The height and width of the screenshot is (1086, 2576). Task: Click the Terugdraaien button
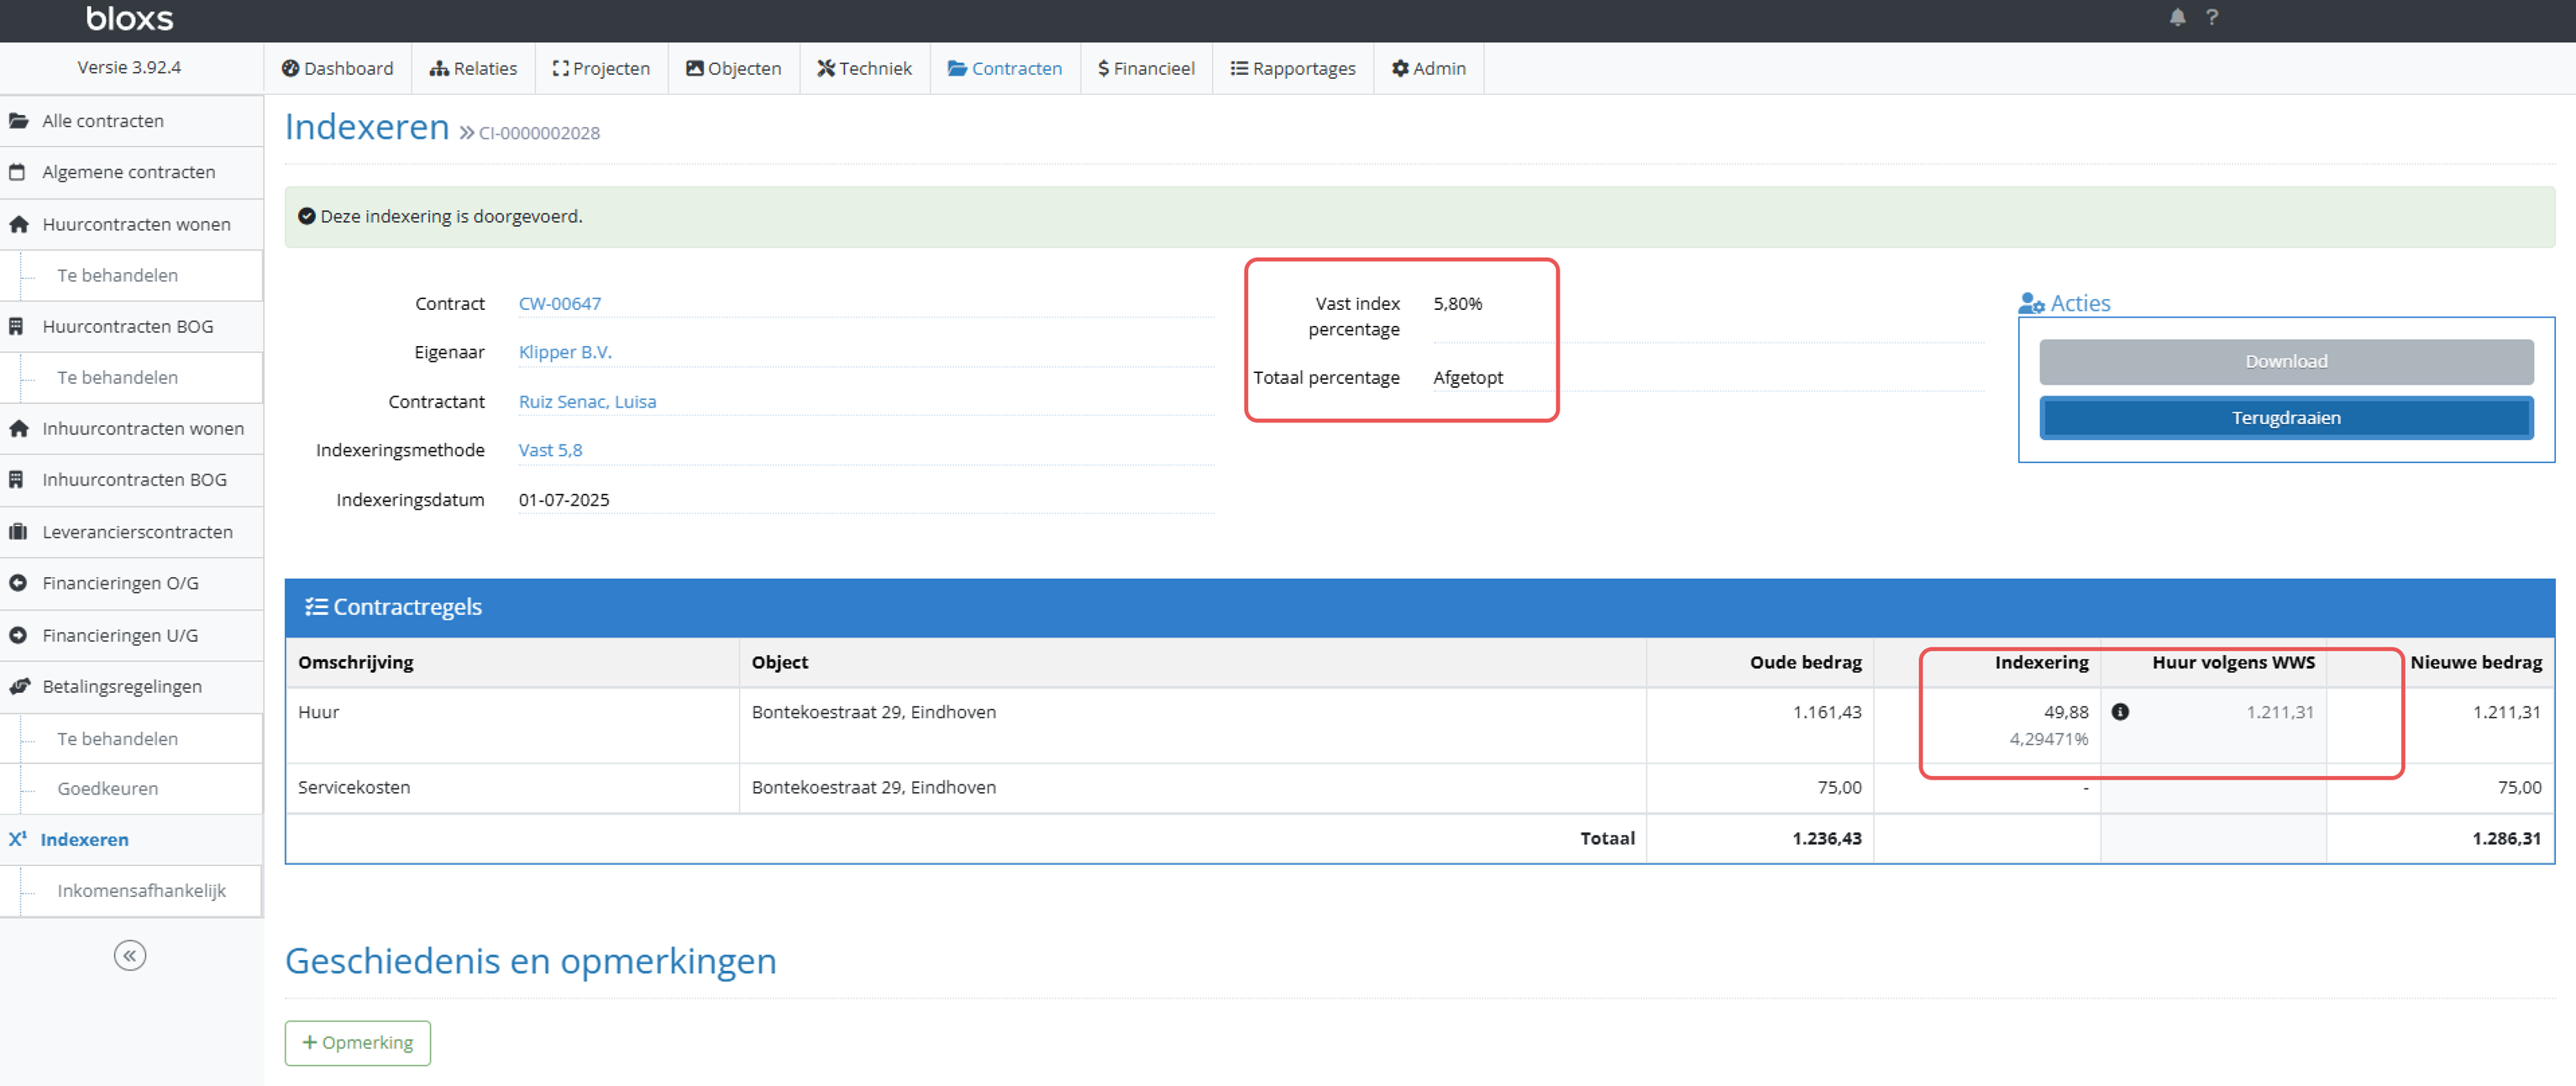click(2286, 417)
